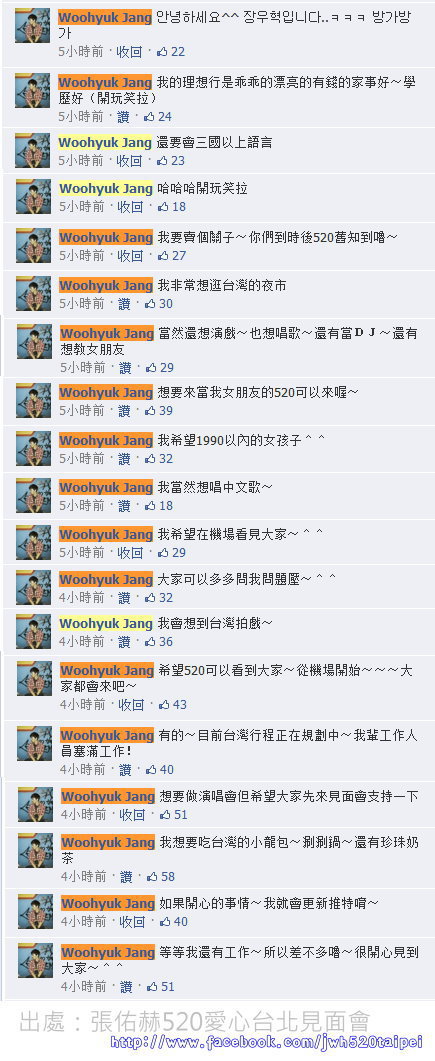The image size is (435, 1061).
Task: Unlike the Korean greeting comment via 收回
Action: (129, 51)
